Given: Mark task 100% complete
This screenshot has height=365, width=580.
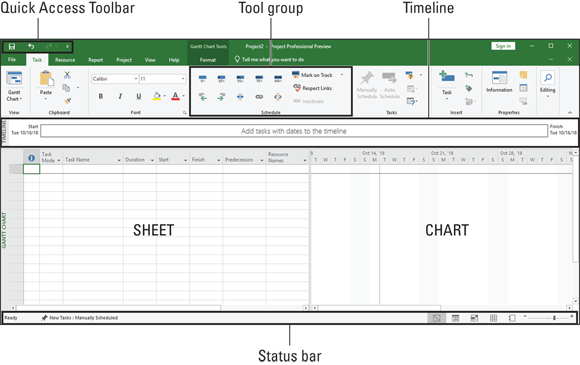Looking at the screenshot, I should coord(278,78).
